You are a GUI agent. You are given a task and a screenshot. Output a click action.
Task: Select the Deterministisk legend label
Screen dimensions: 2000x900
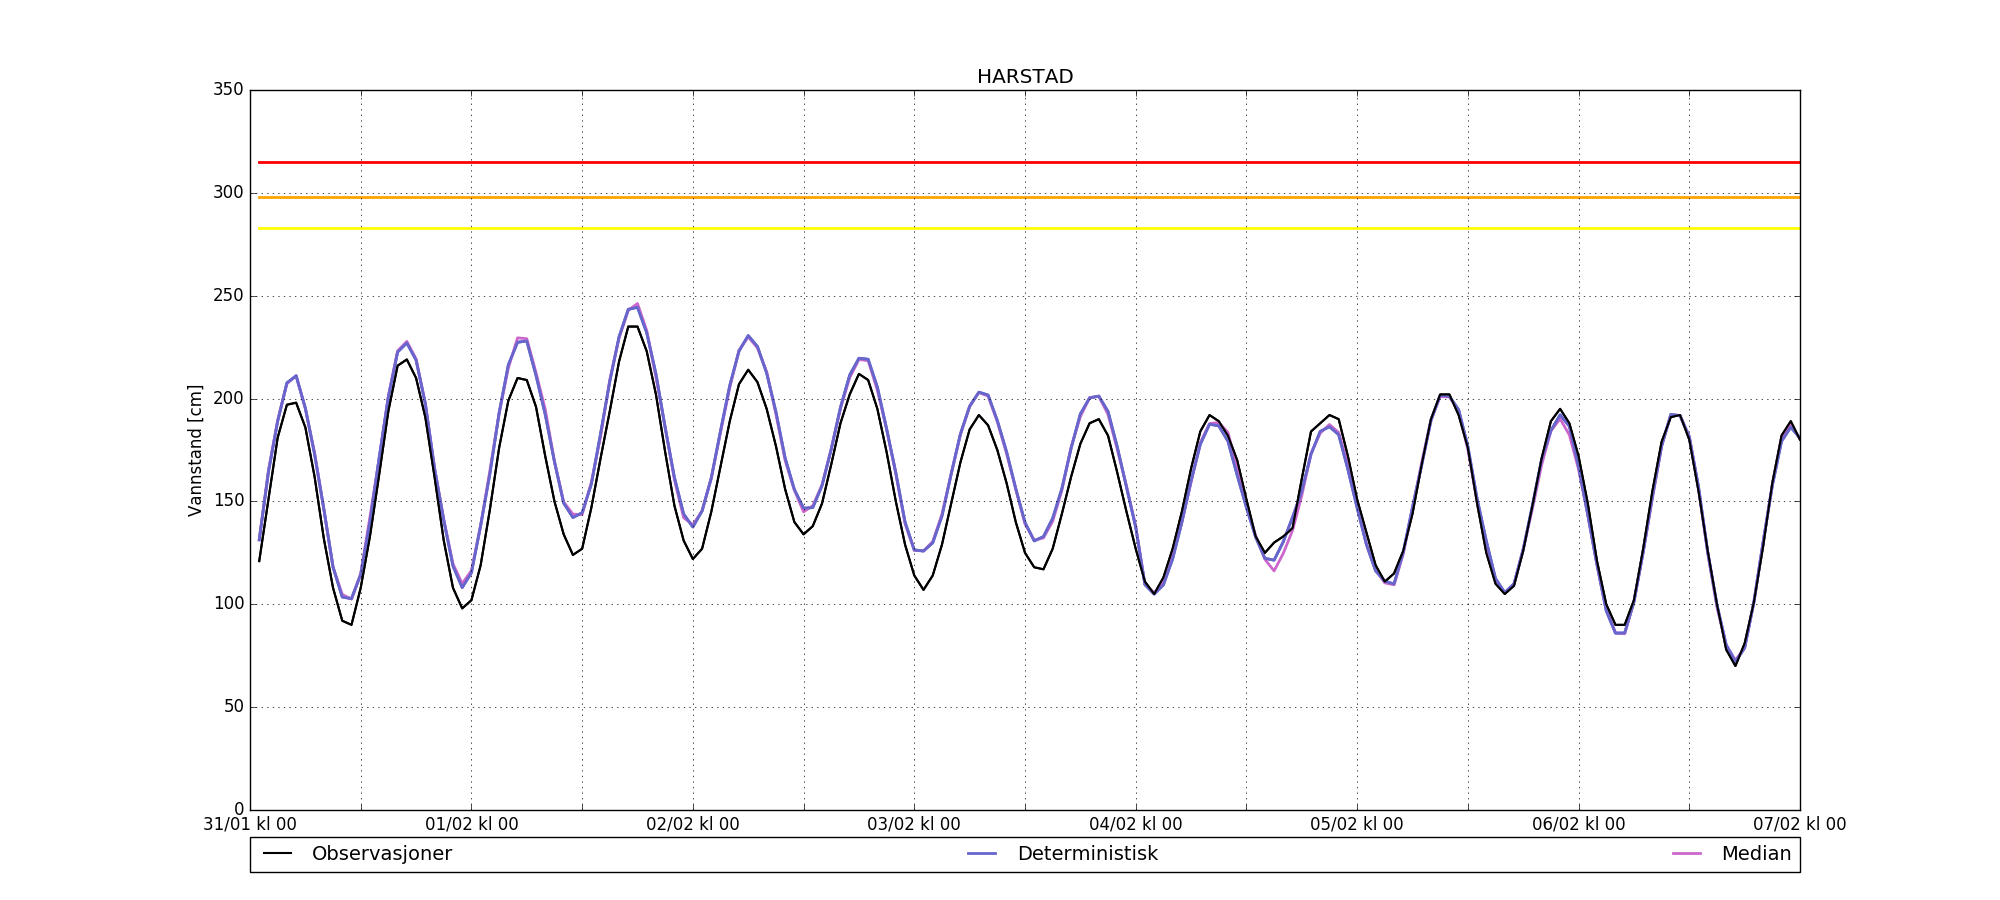pos(1087,854)
